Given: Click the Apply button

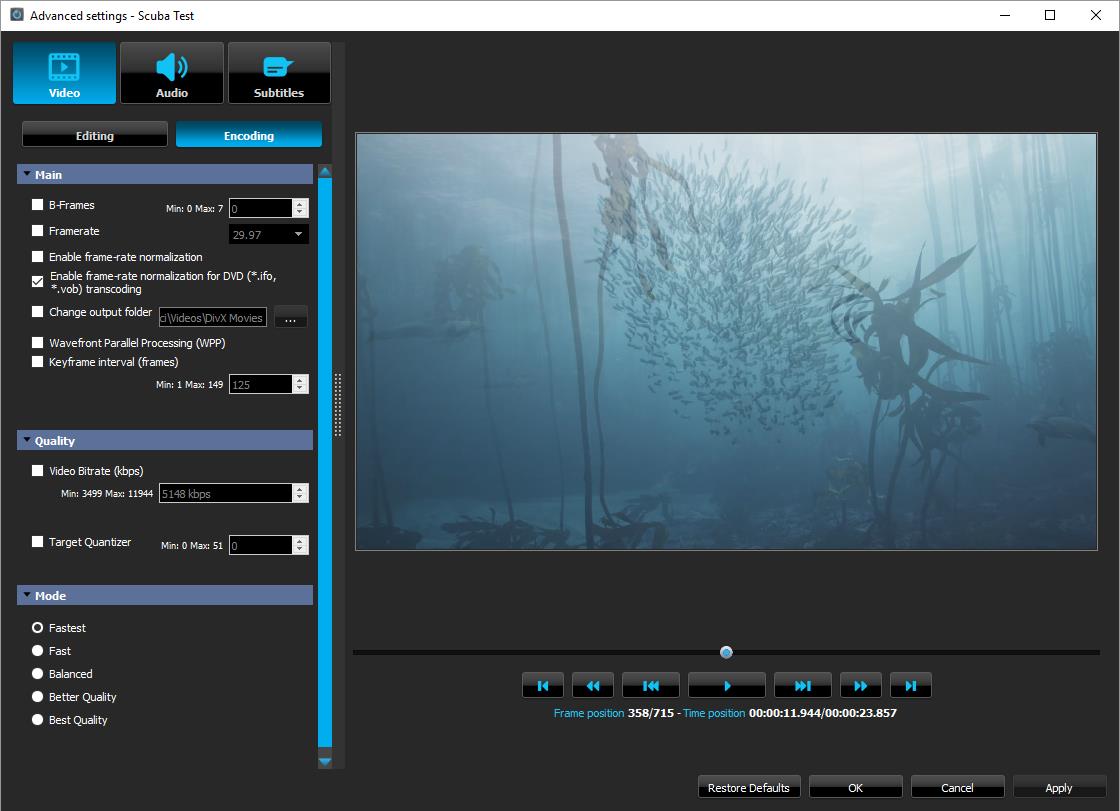Looking at the screenshot, I should click(1058, 788).
